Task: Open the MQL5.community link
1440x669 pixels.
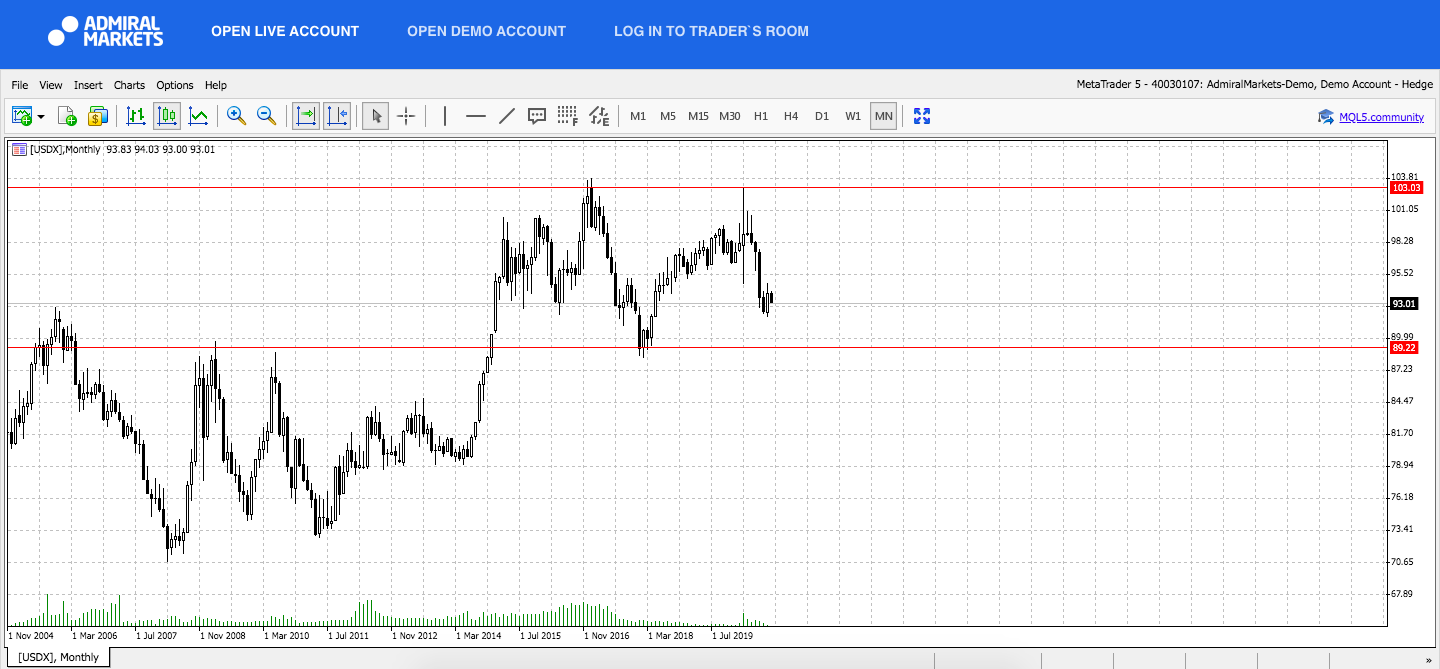Action: [1379, 117]
